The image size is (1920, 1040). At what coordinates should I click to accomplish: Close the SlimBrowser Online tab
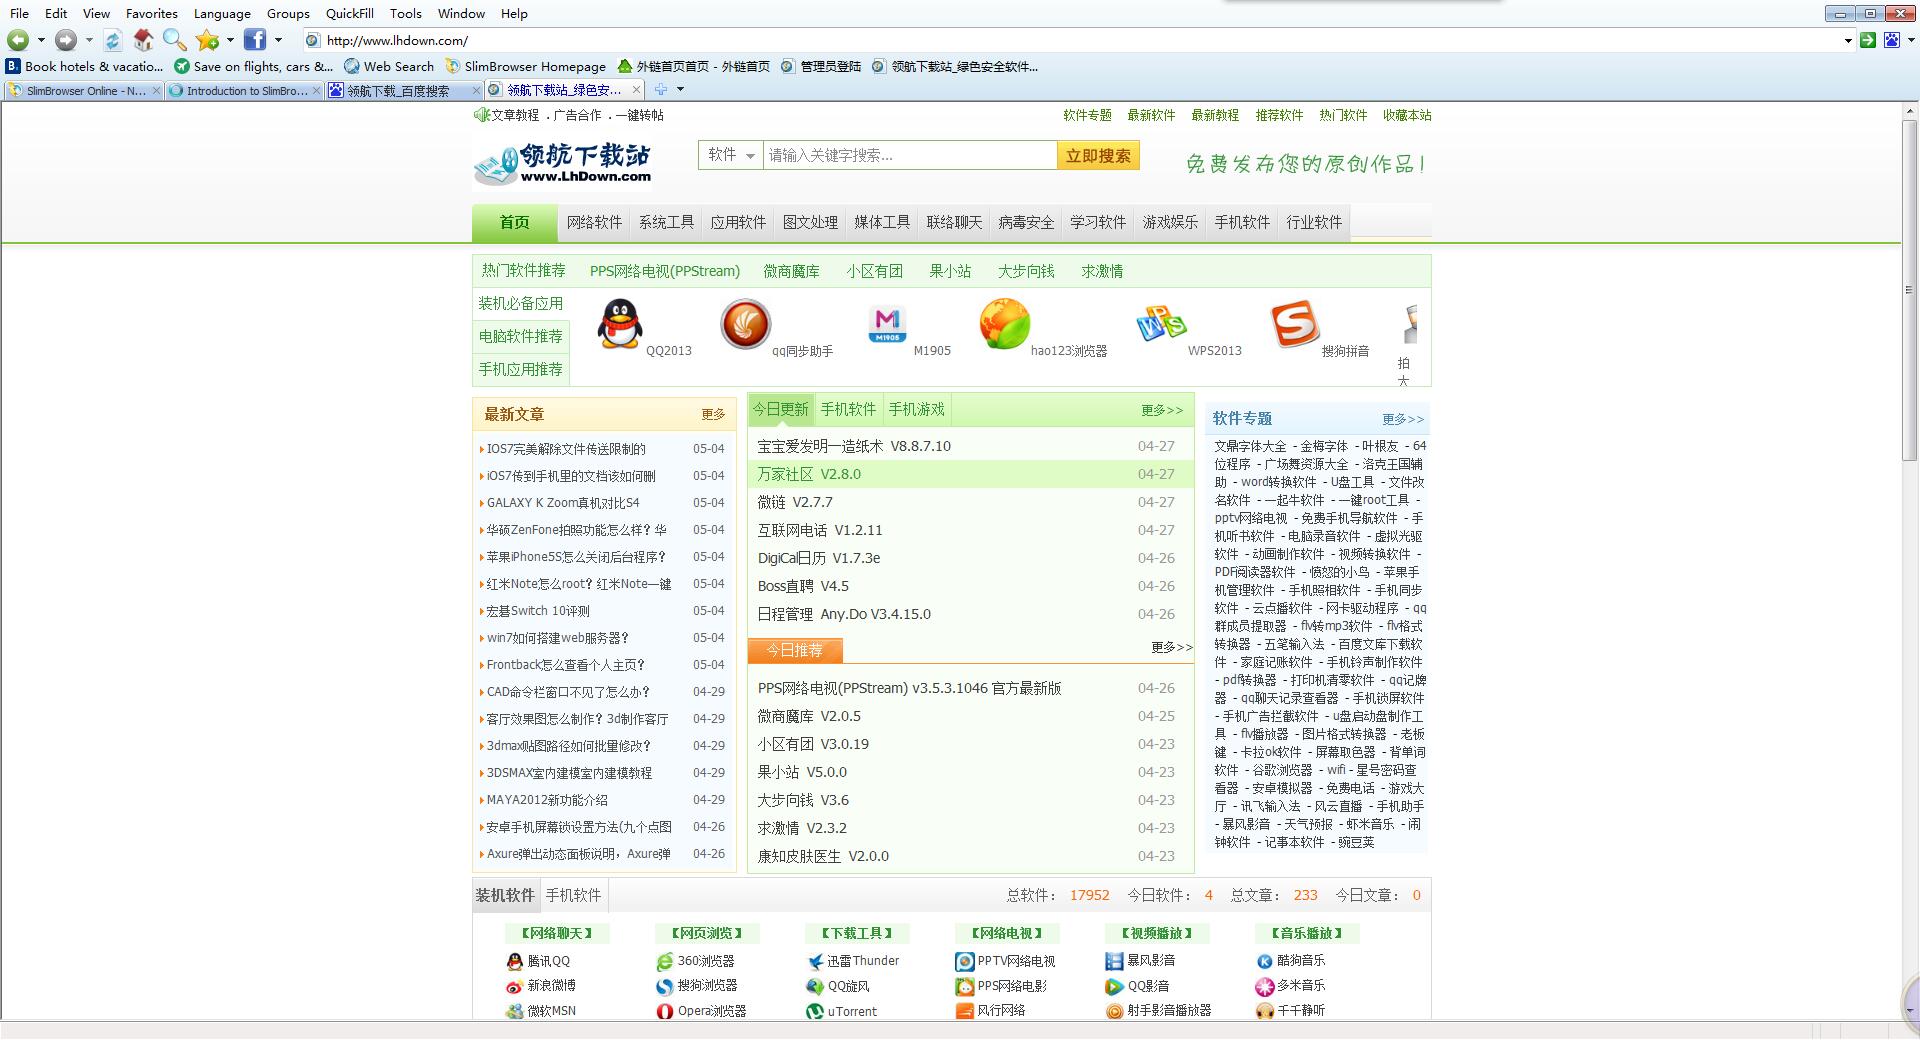[157, 90]
